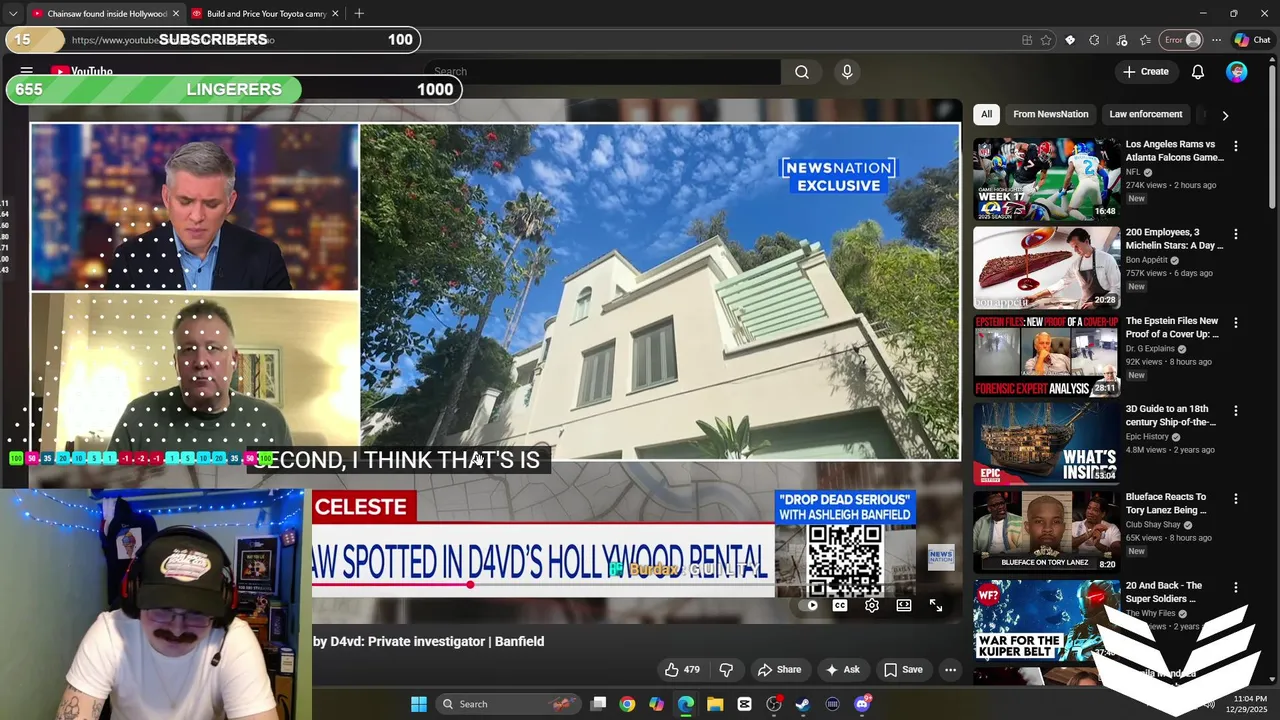
Task: Open player settings gear
Action: pos(872,605)
